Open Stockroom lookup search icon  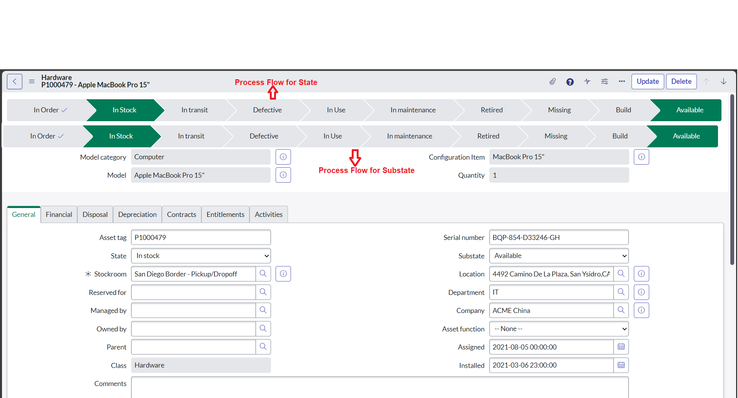(x=263, y=274)
